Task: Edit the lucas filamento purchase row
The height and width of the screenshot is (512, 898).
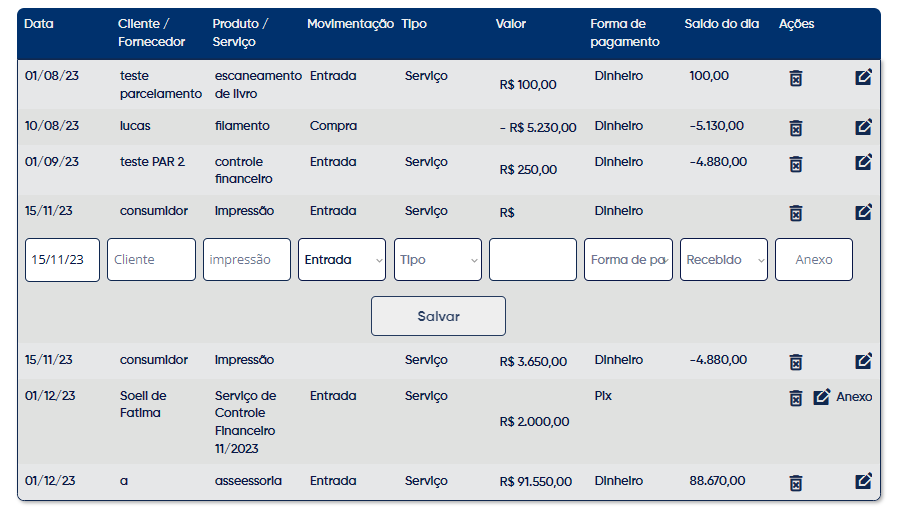Action: (x=863, y=127)
